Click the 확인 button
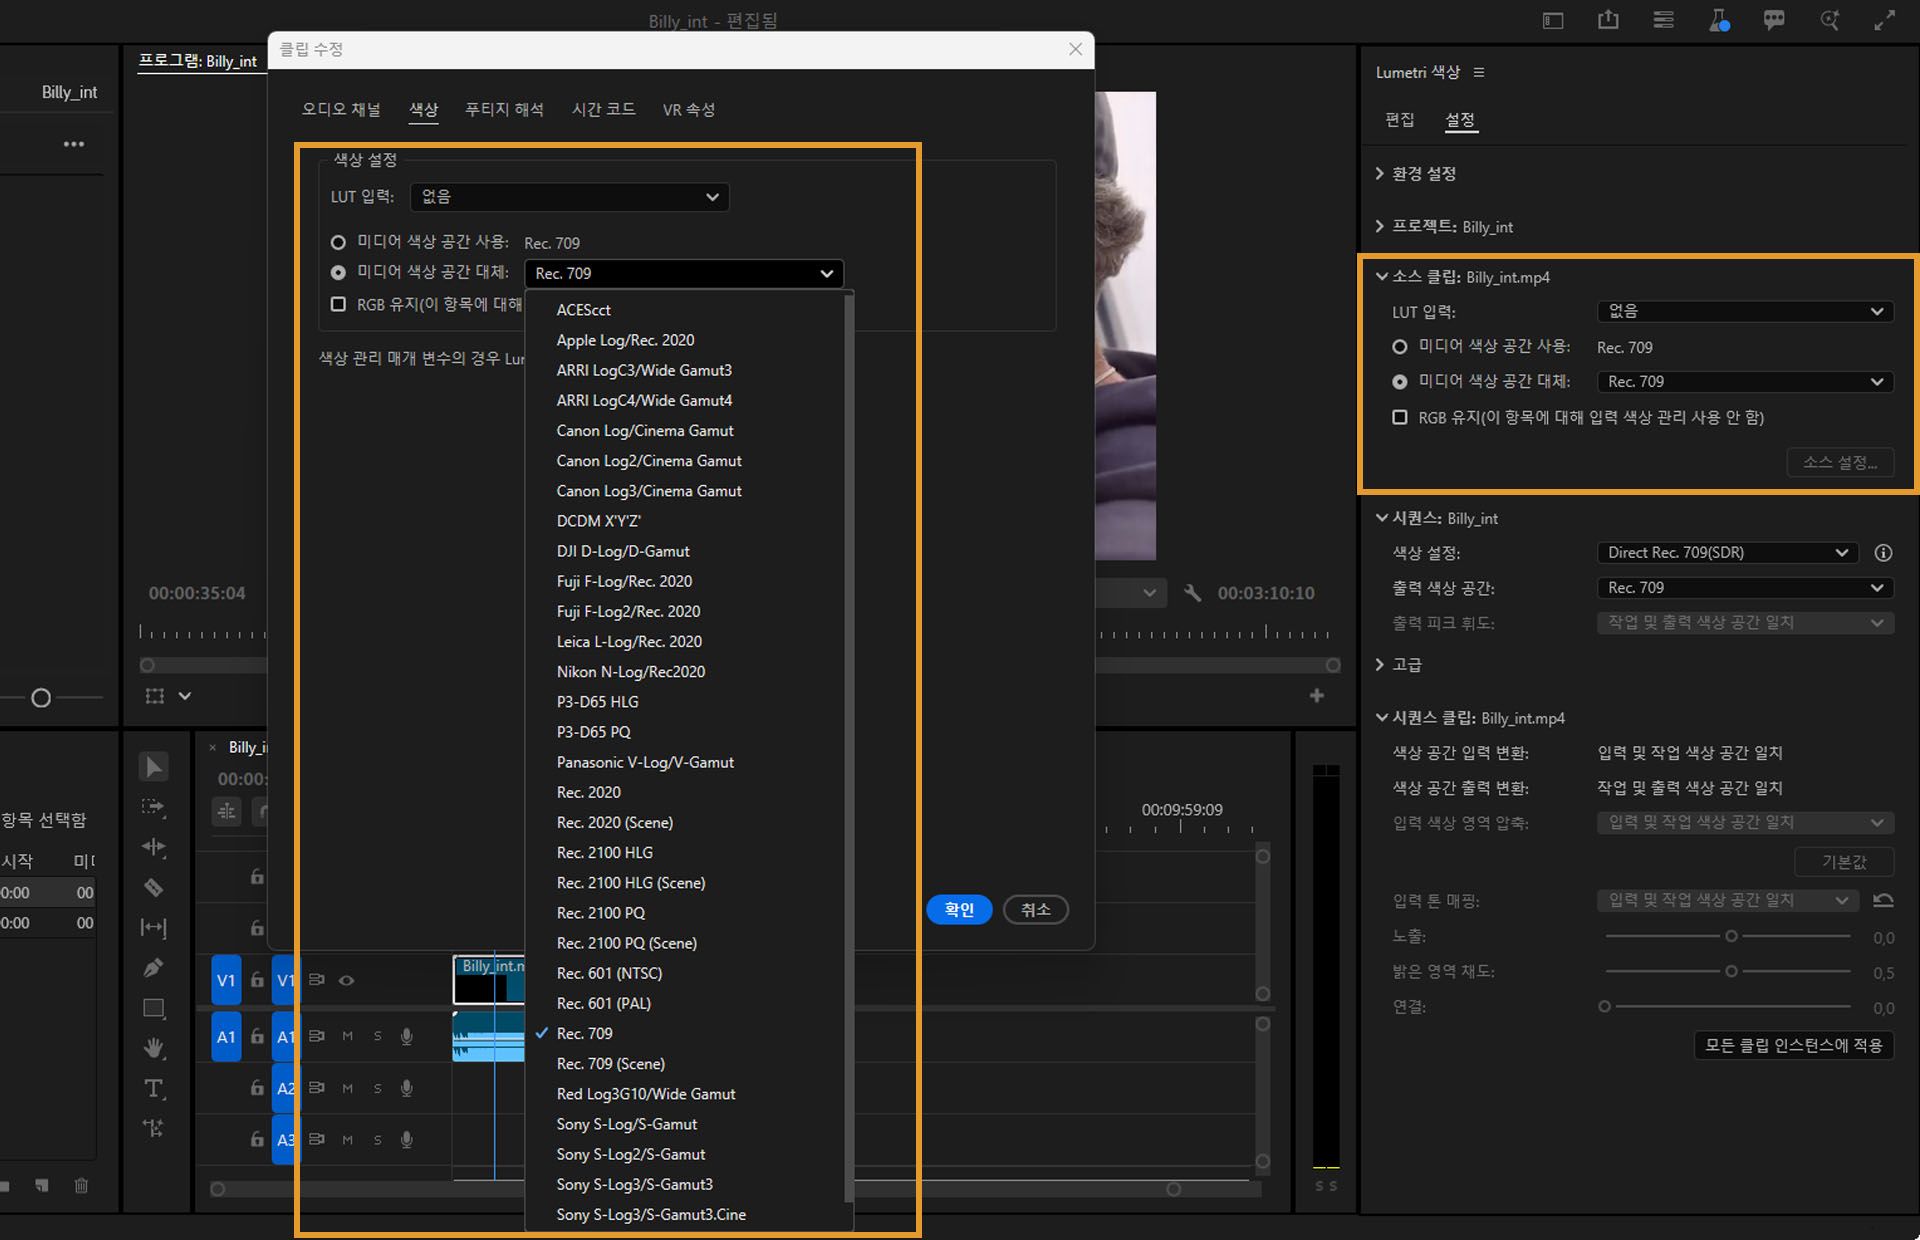The image size is (1920, 1240). 958,909
